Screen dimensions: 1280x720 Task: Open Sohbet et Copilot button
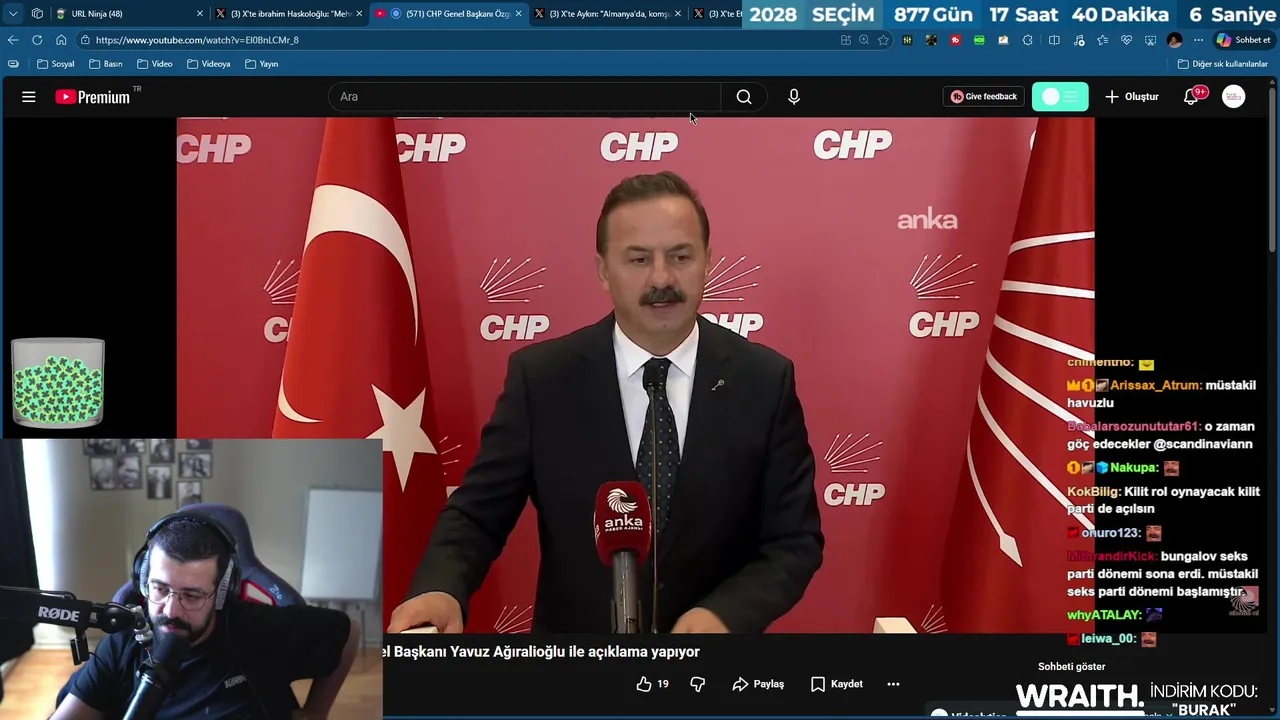(x=1242, y=40)
